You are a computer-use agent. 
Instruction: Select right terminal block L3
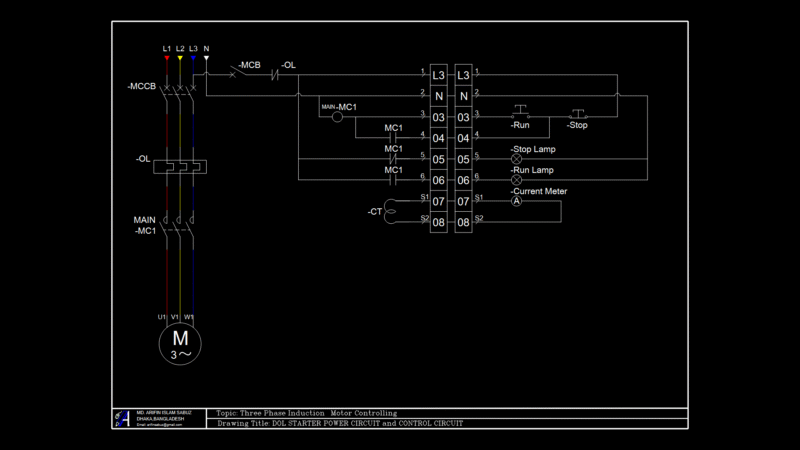click(463, 75)
